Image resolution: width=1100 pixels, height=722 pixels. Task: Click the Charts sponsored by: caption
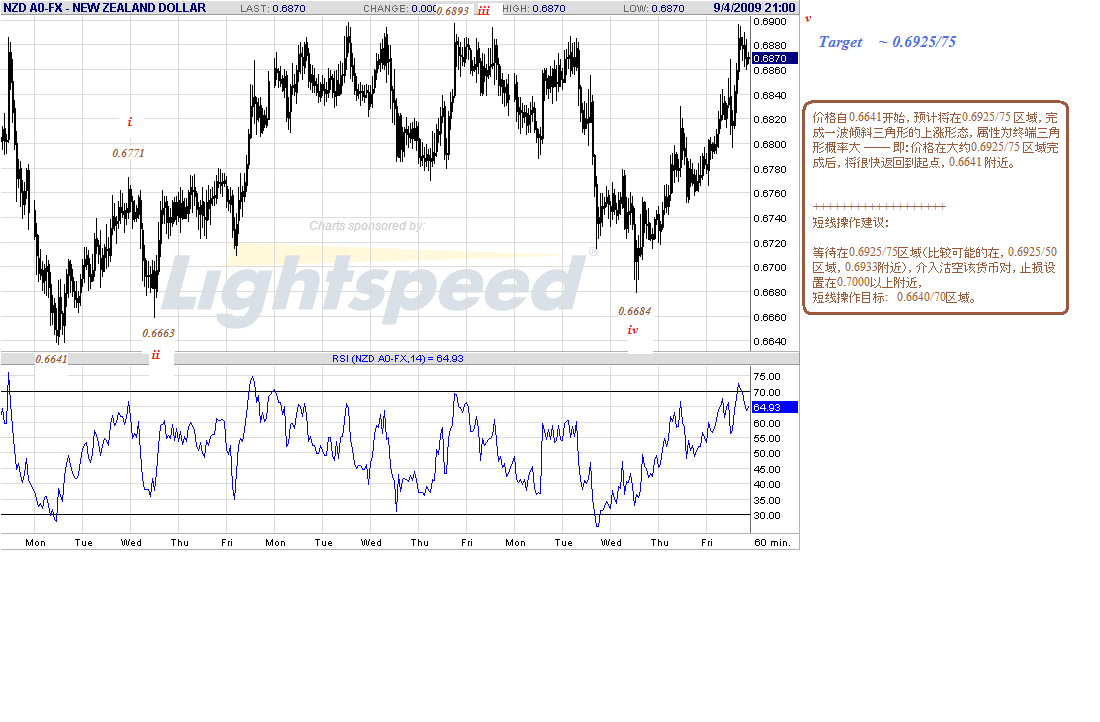[367, 225]
